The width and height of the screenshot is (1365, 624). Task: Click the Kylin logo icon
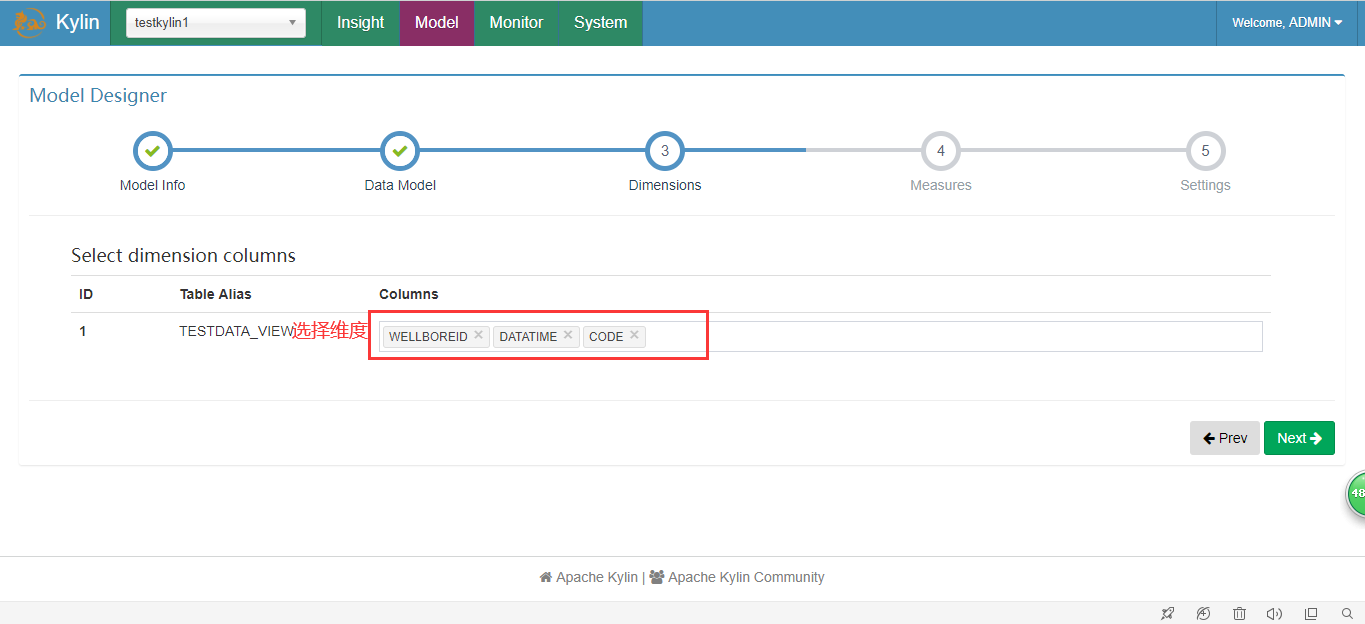pos(30,22)
